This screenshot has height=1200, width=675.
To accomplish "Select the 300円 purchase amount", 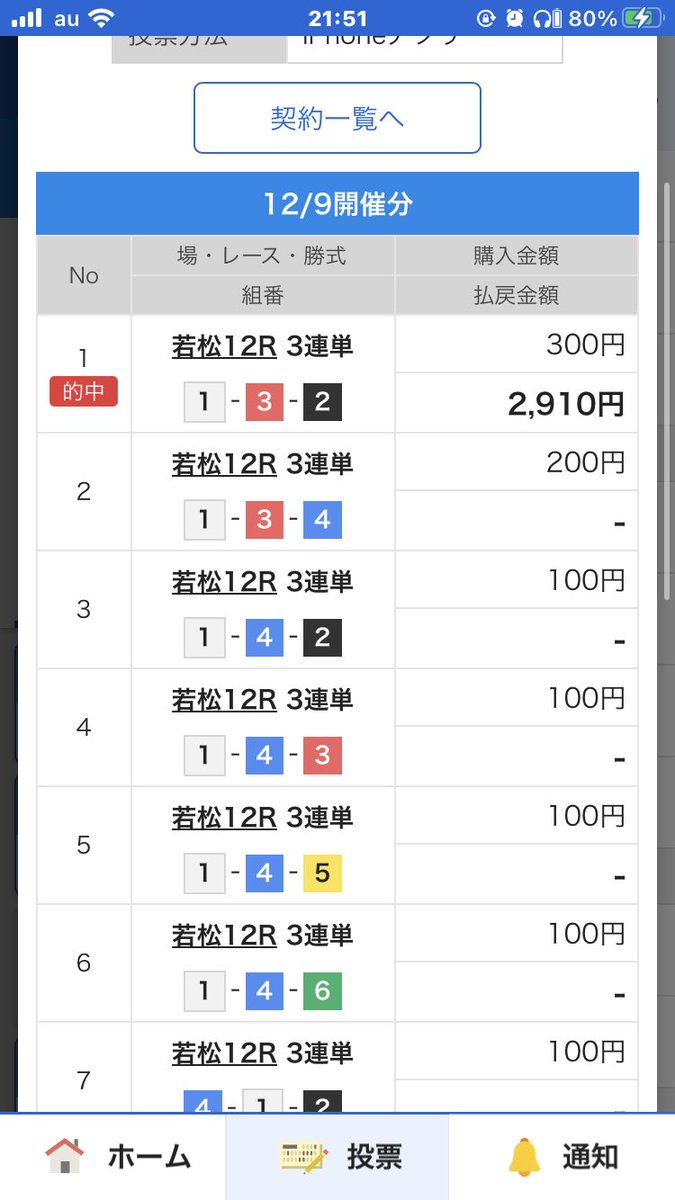I will click(x=586, y=346).
